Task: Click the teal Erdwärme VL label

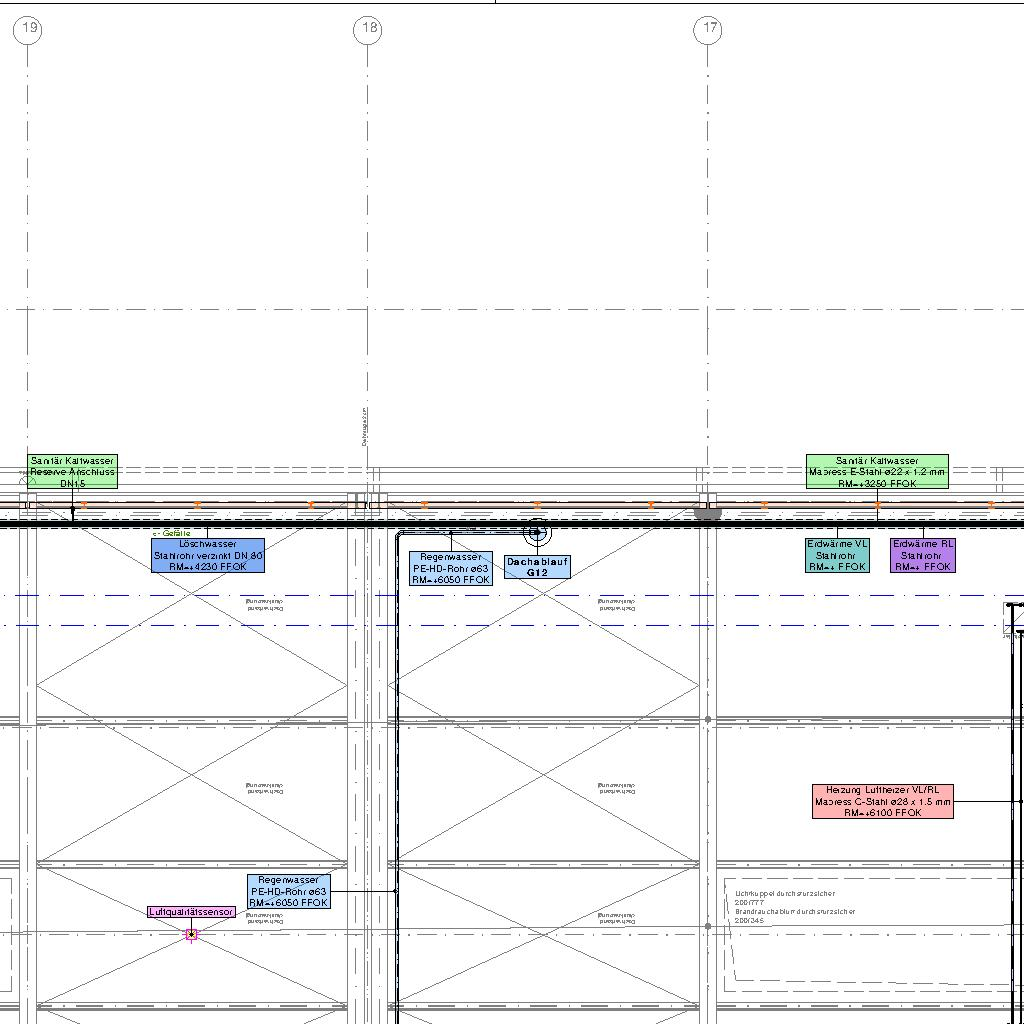Action: coord(838,555)
